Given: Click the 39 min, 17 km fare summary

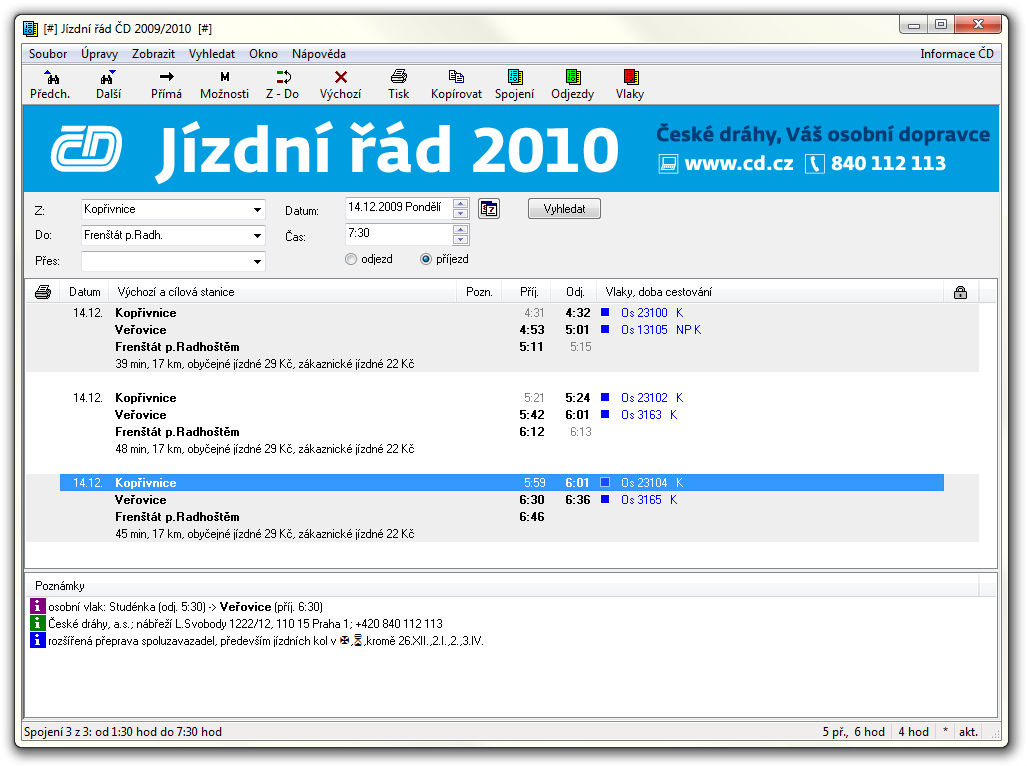Looking at the screenshot, I should tap(265, 363).
